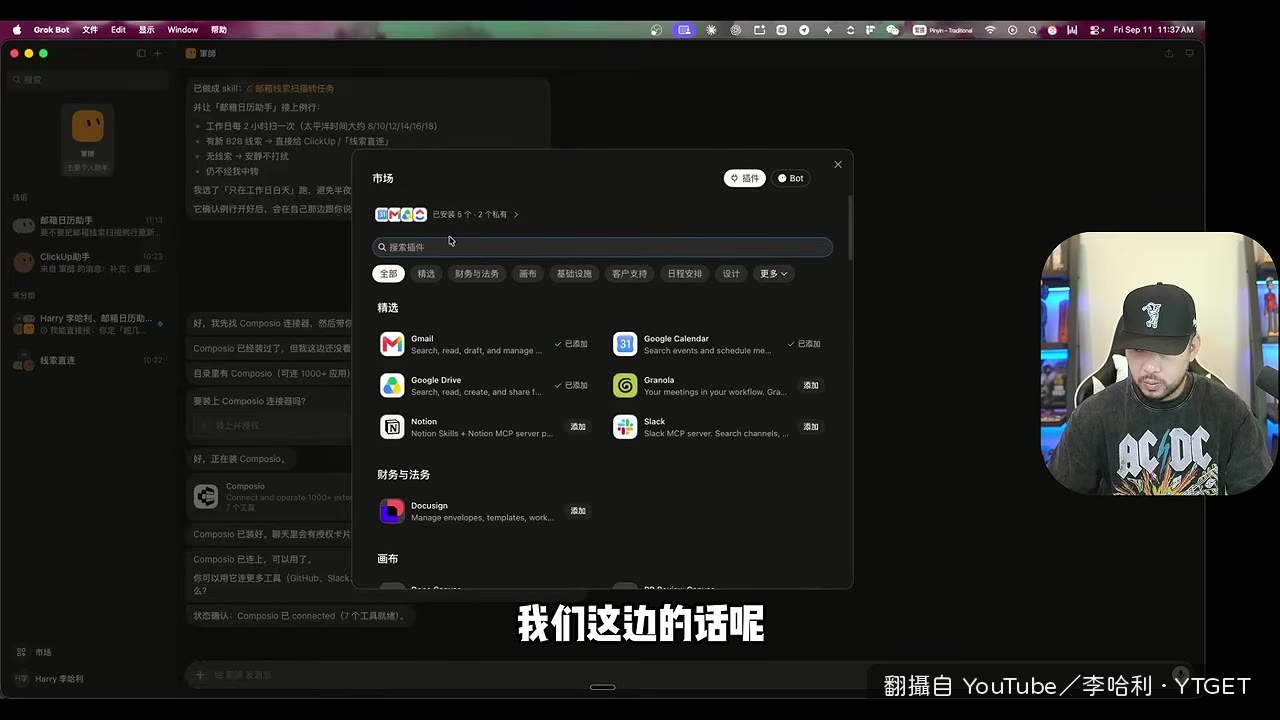Close the 市场 marketplace dialog
Viewport: 1280px width, 720px height.
coord(838,164)
